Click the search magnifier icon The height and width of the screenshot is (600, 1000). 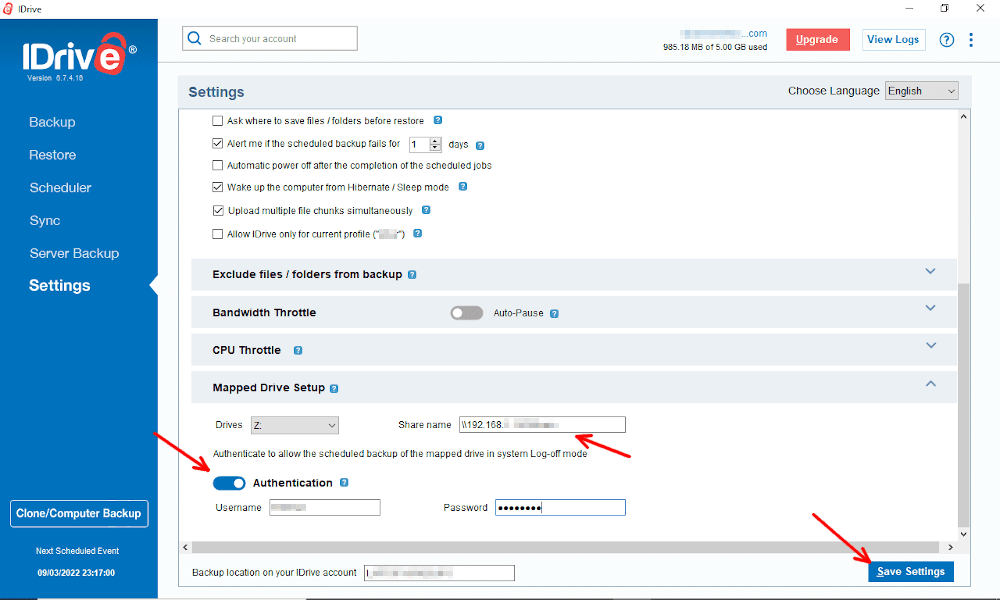point(195,38)
